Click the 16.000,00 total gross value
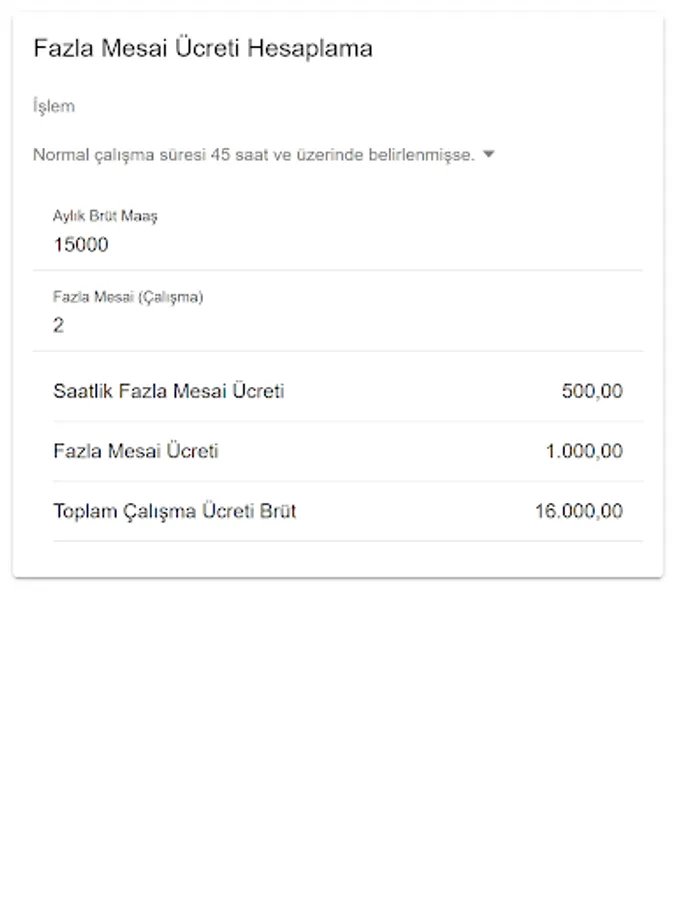Viewport: 675px width, 900px height. (578, 511)
